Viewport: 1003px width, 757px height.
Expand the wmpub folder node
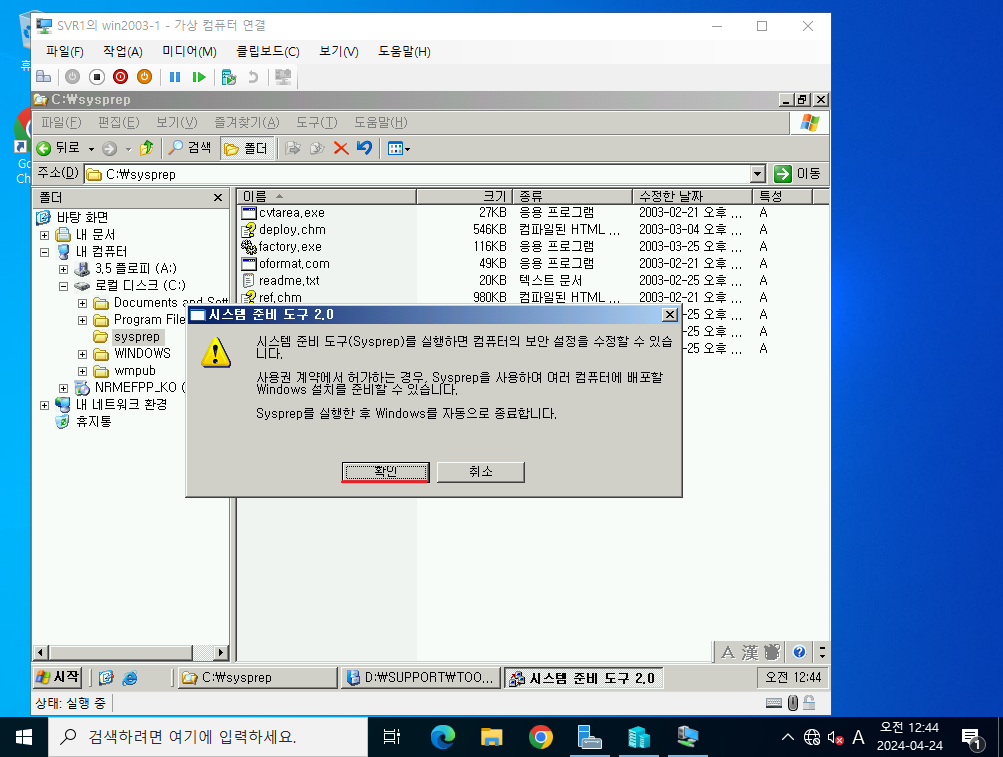point(83,371)
